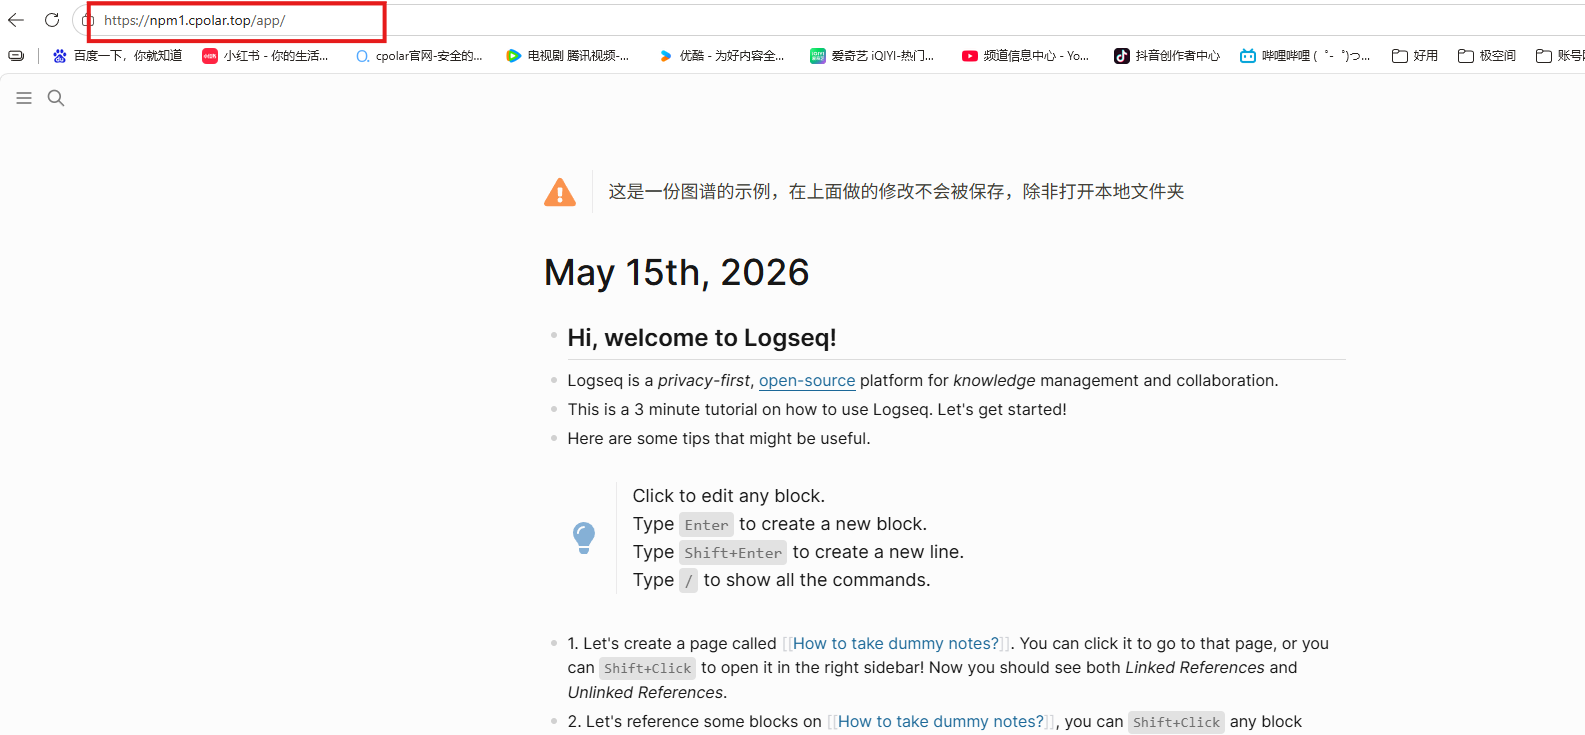Open the Logseq left sidebar hamburger menu

(24, 98)
